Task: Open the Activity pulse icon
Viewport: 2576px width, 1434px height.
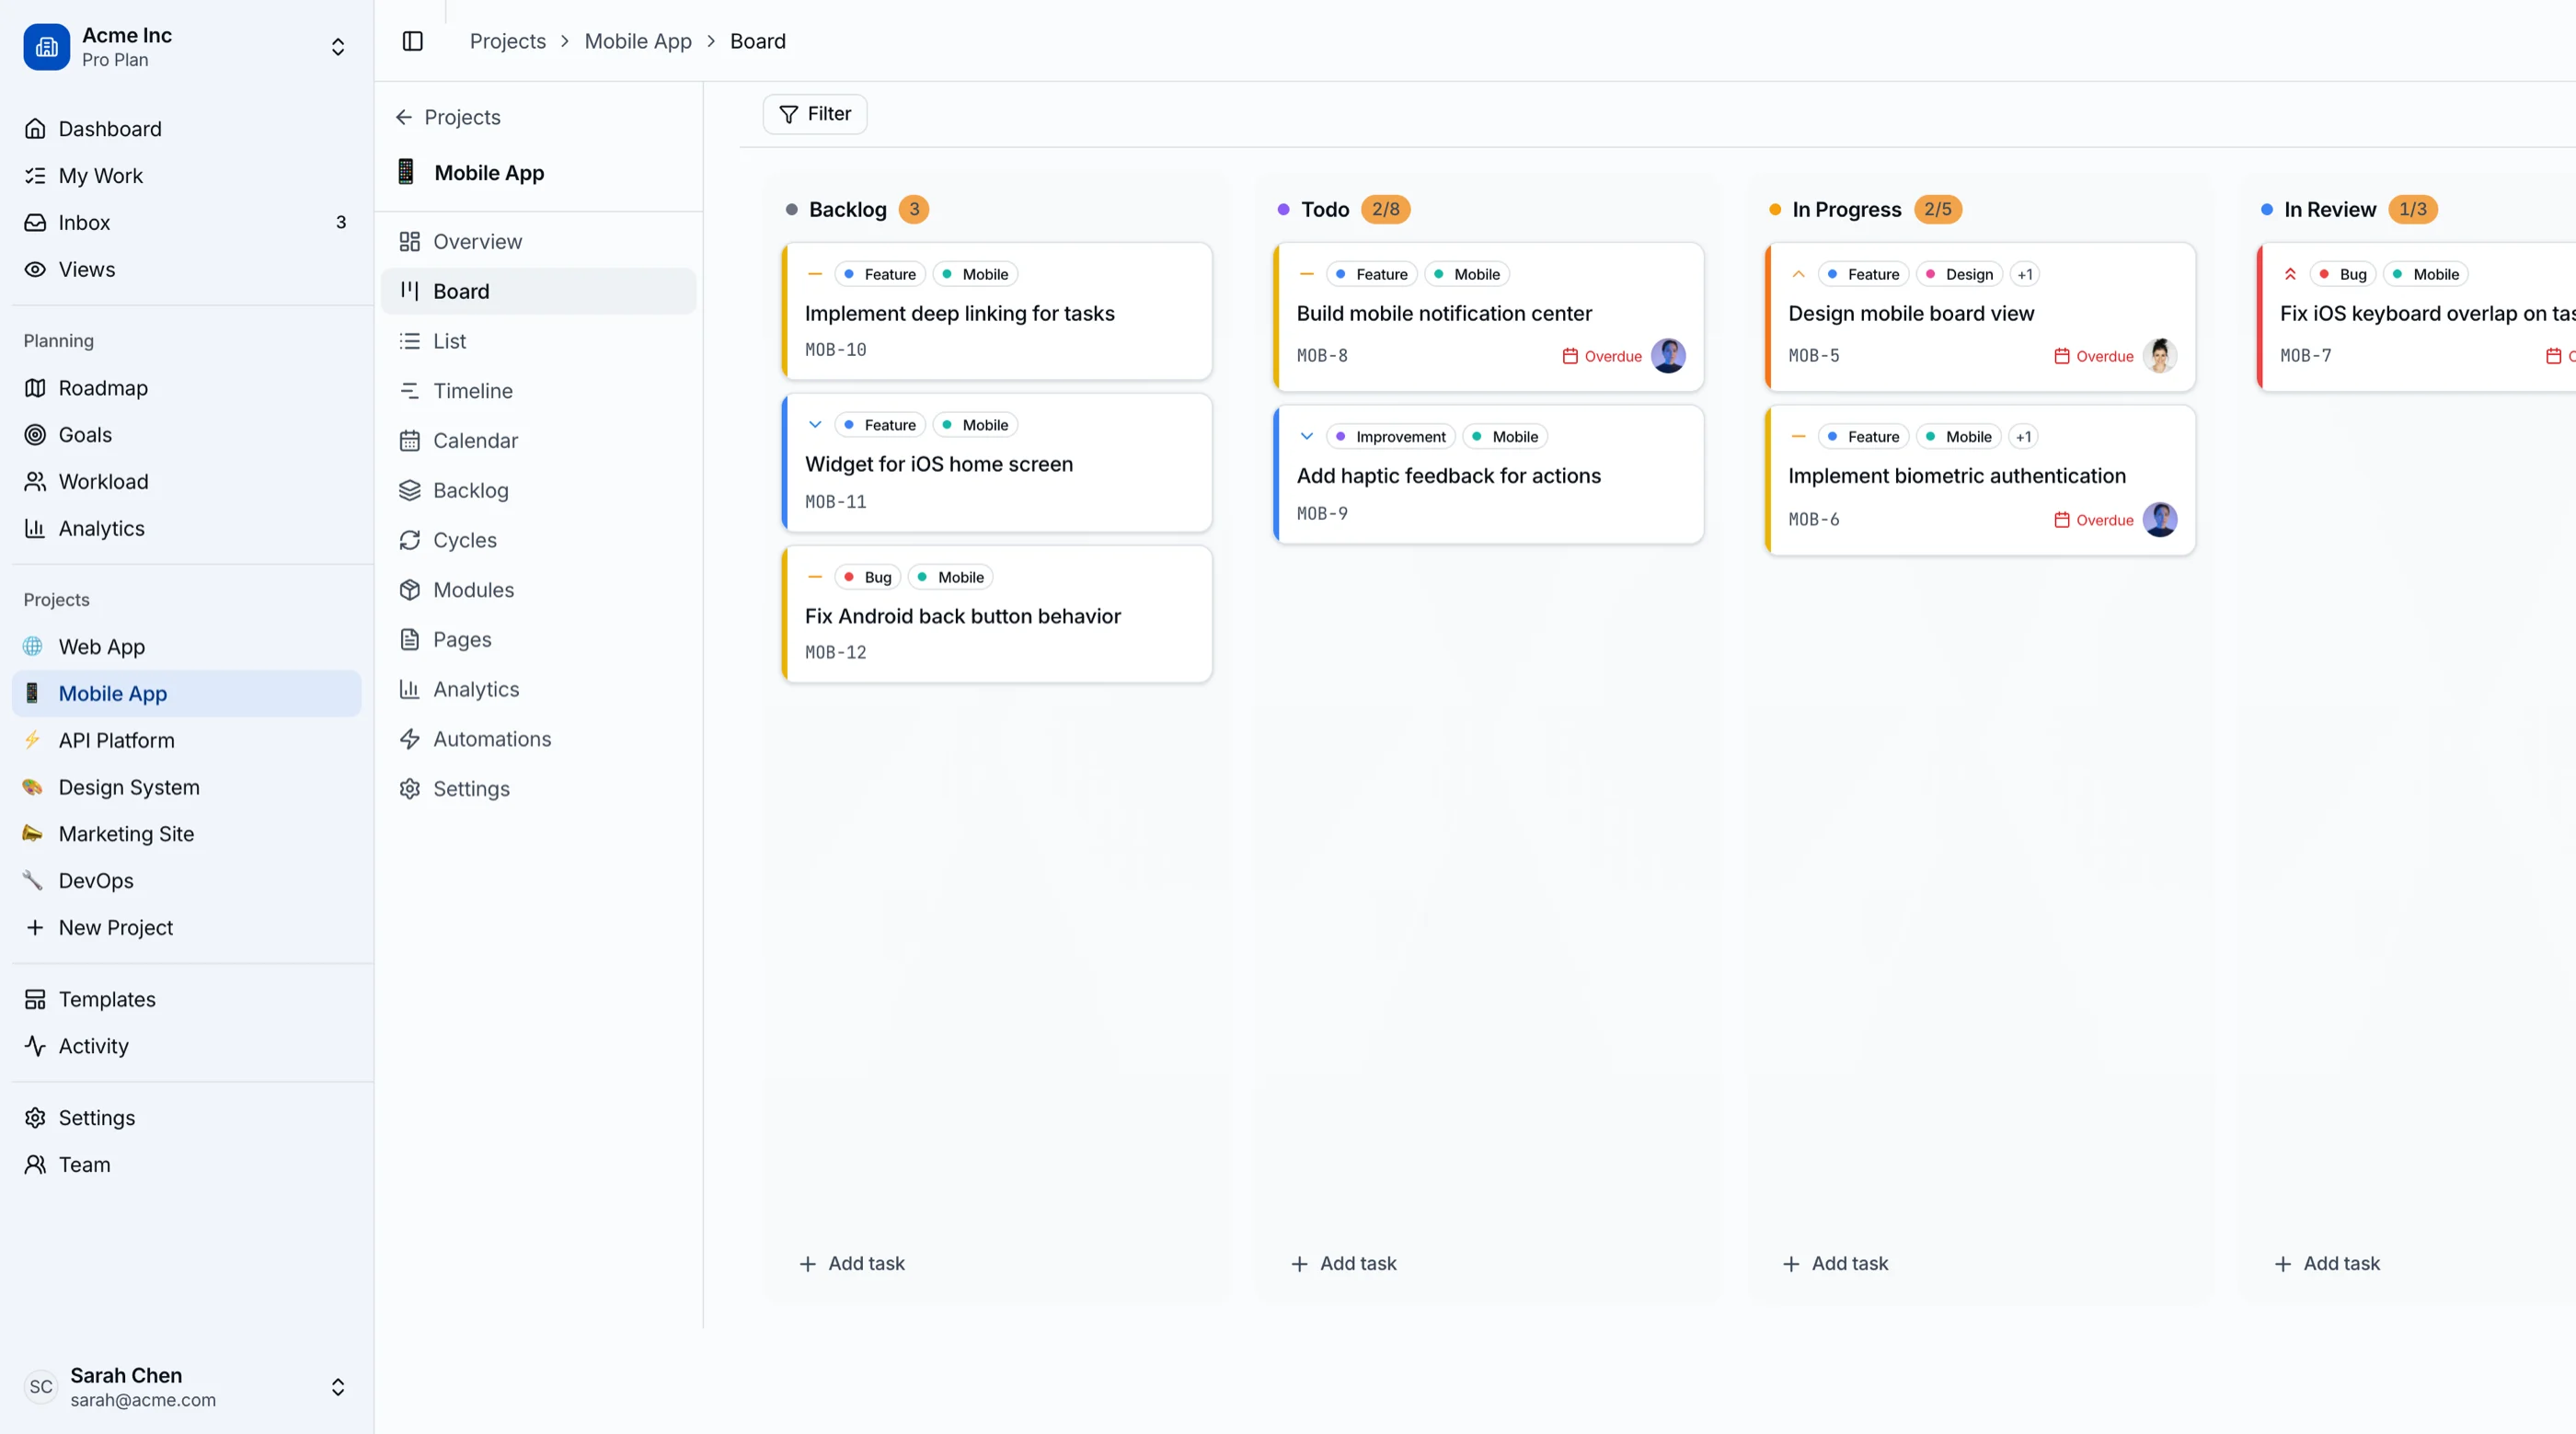Action: coord(35,1047)
